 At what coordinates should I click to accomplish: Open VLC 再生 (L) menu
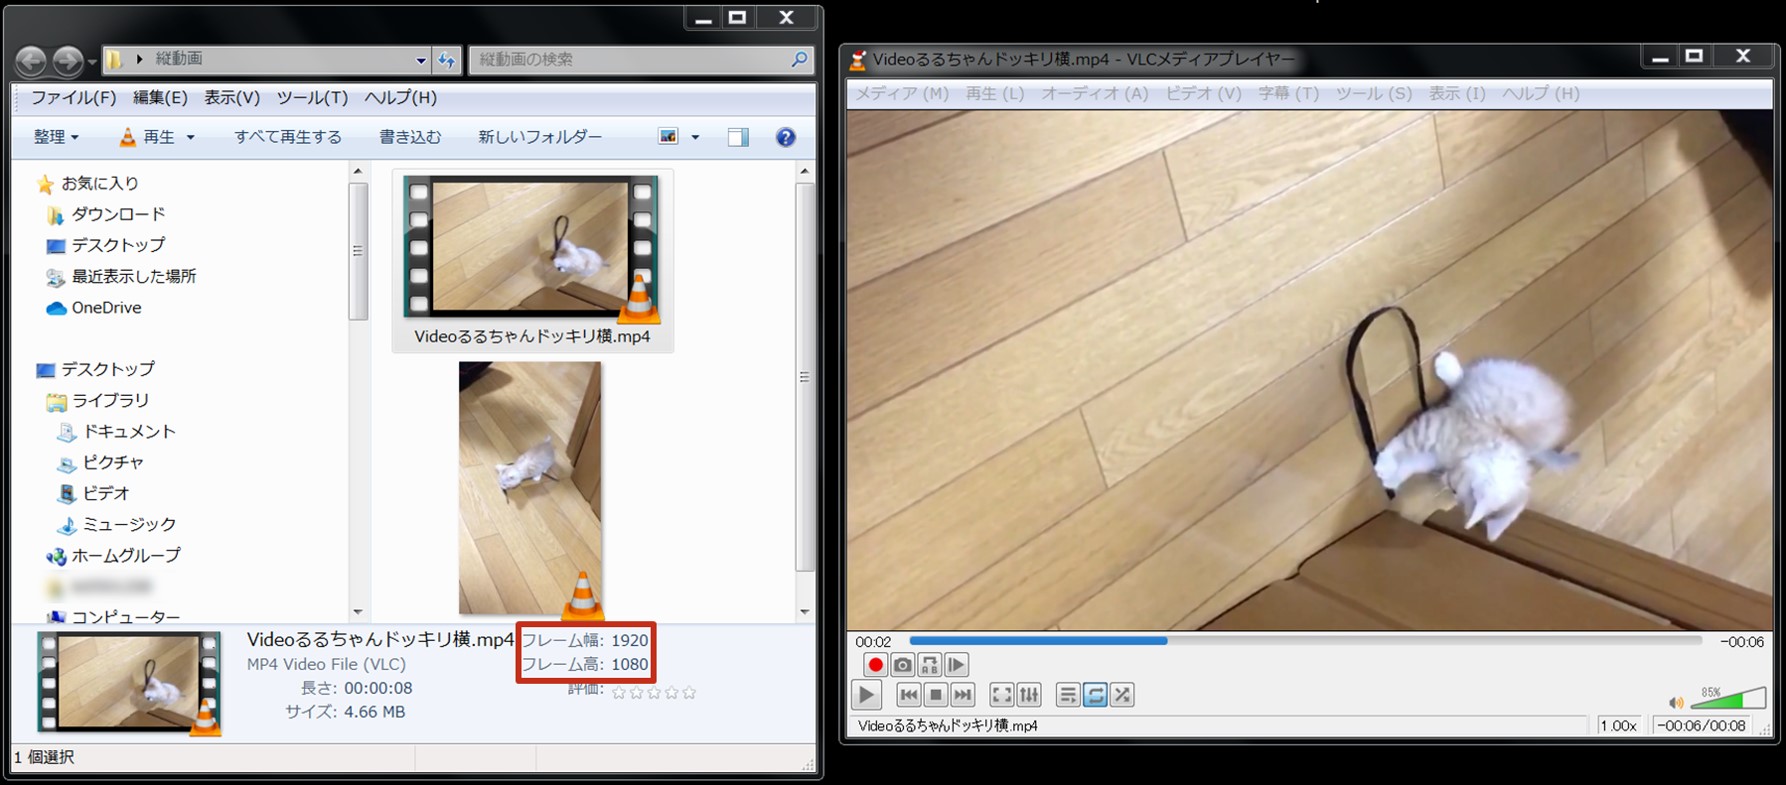pyautogui.click(x=995, y=93)
